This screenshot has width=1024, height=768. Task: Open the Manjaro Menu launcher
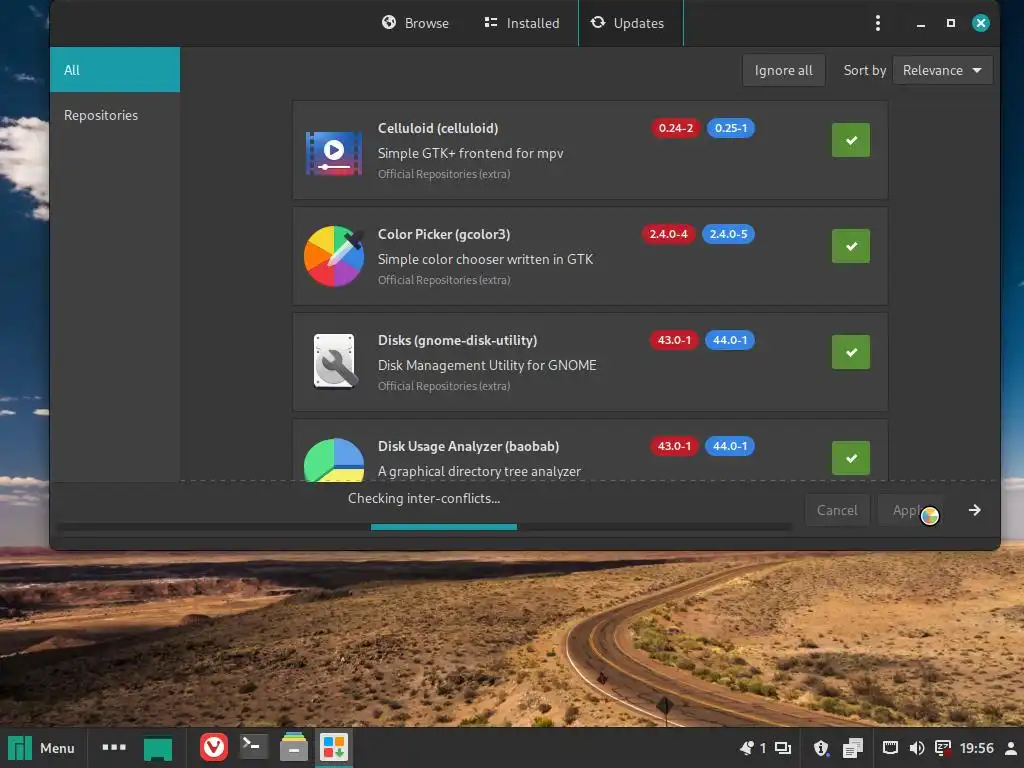point(42,748)
